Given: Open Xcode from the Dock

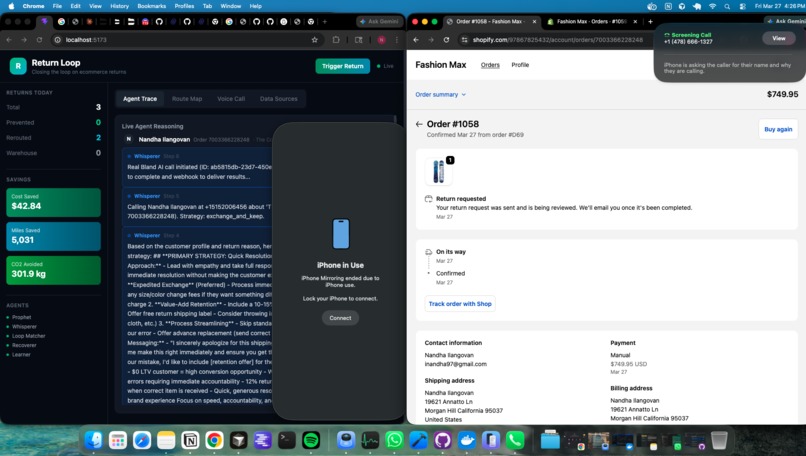Looking at the screenshot, I should [418, 440].
